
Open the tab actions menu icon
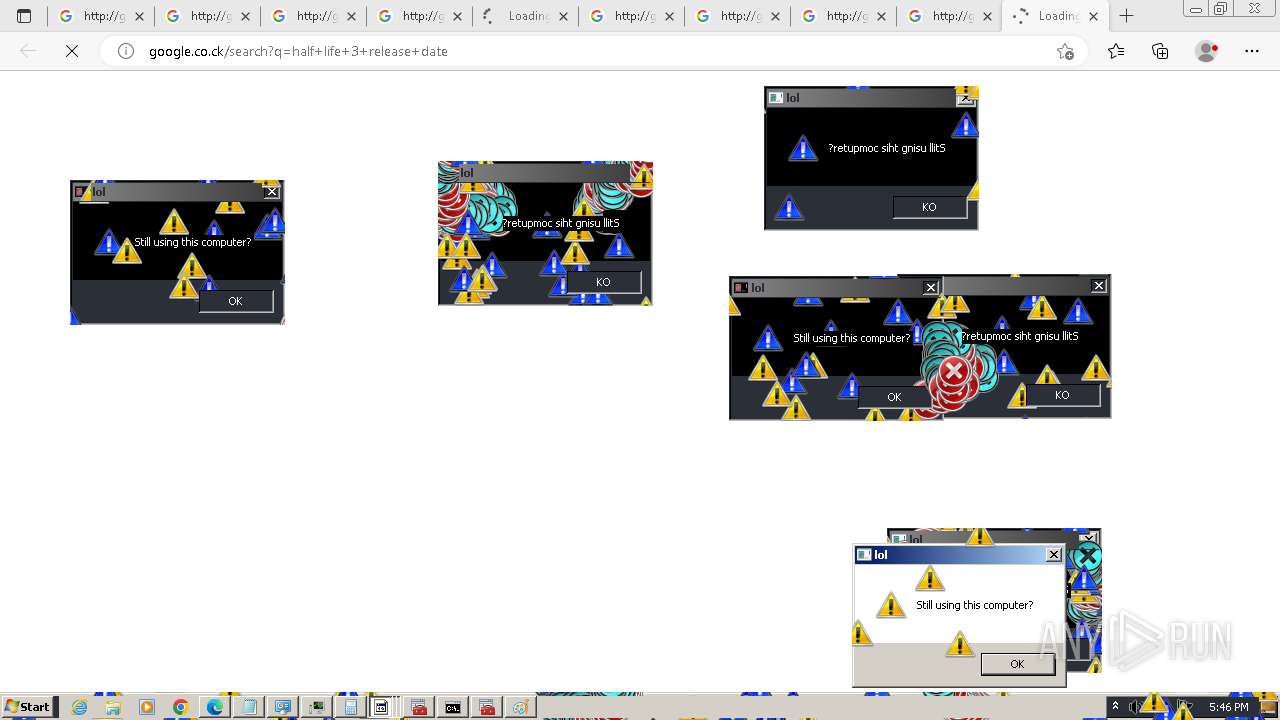click(24, 16)
